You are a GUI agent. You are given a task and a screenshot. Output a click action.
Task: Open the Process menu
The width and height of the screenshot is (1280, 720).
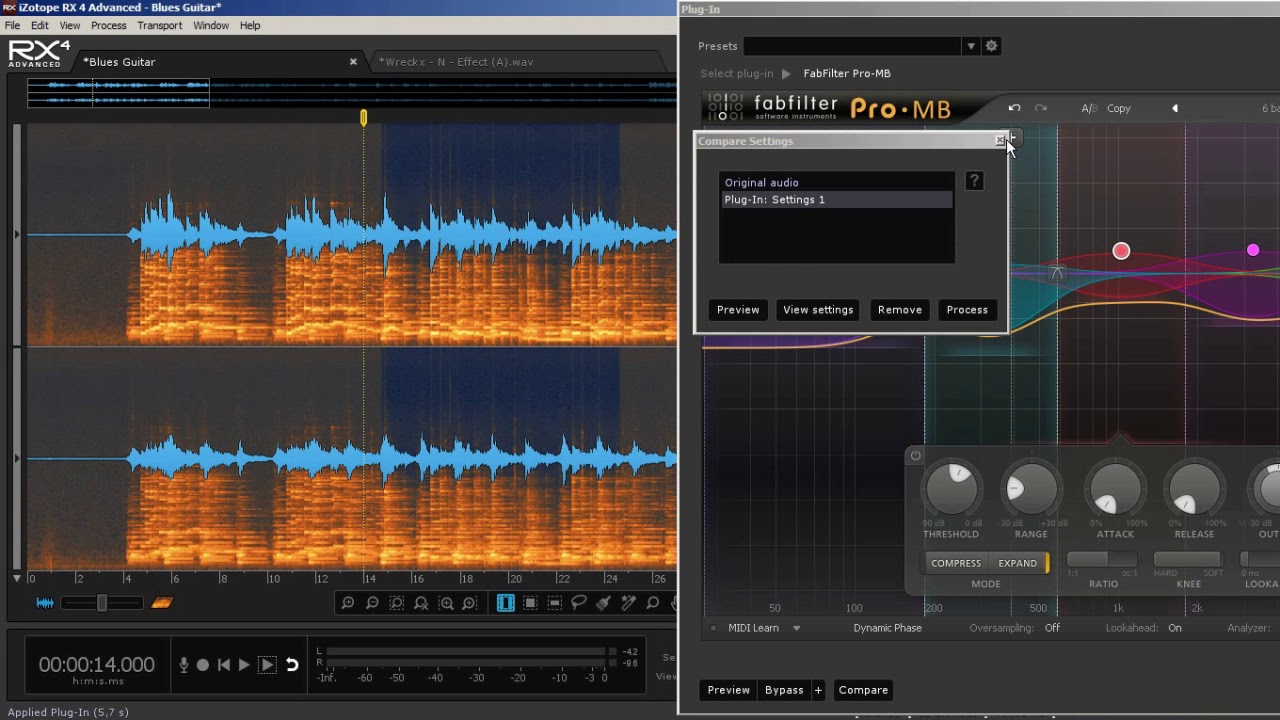[108, 25]
